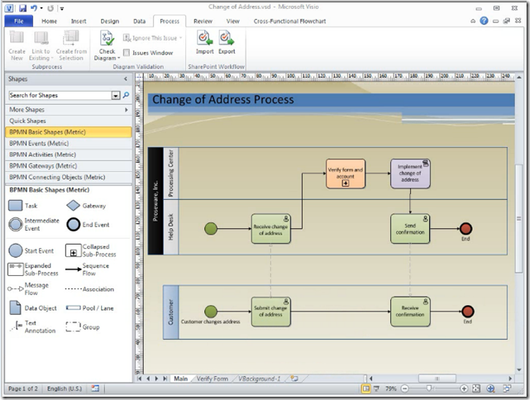Click the Save icon in quick access toolbar

pyautogui.click(x=23, y=8)
